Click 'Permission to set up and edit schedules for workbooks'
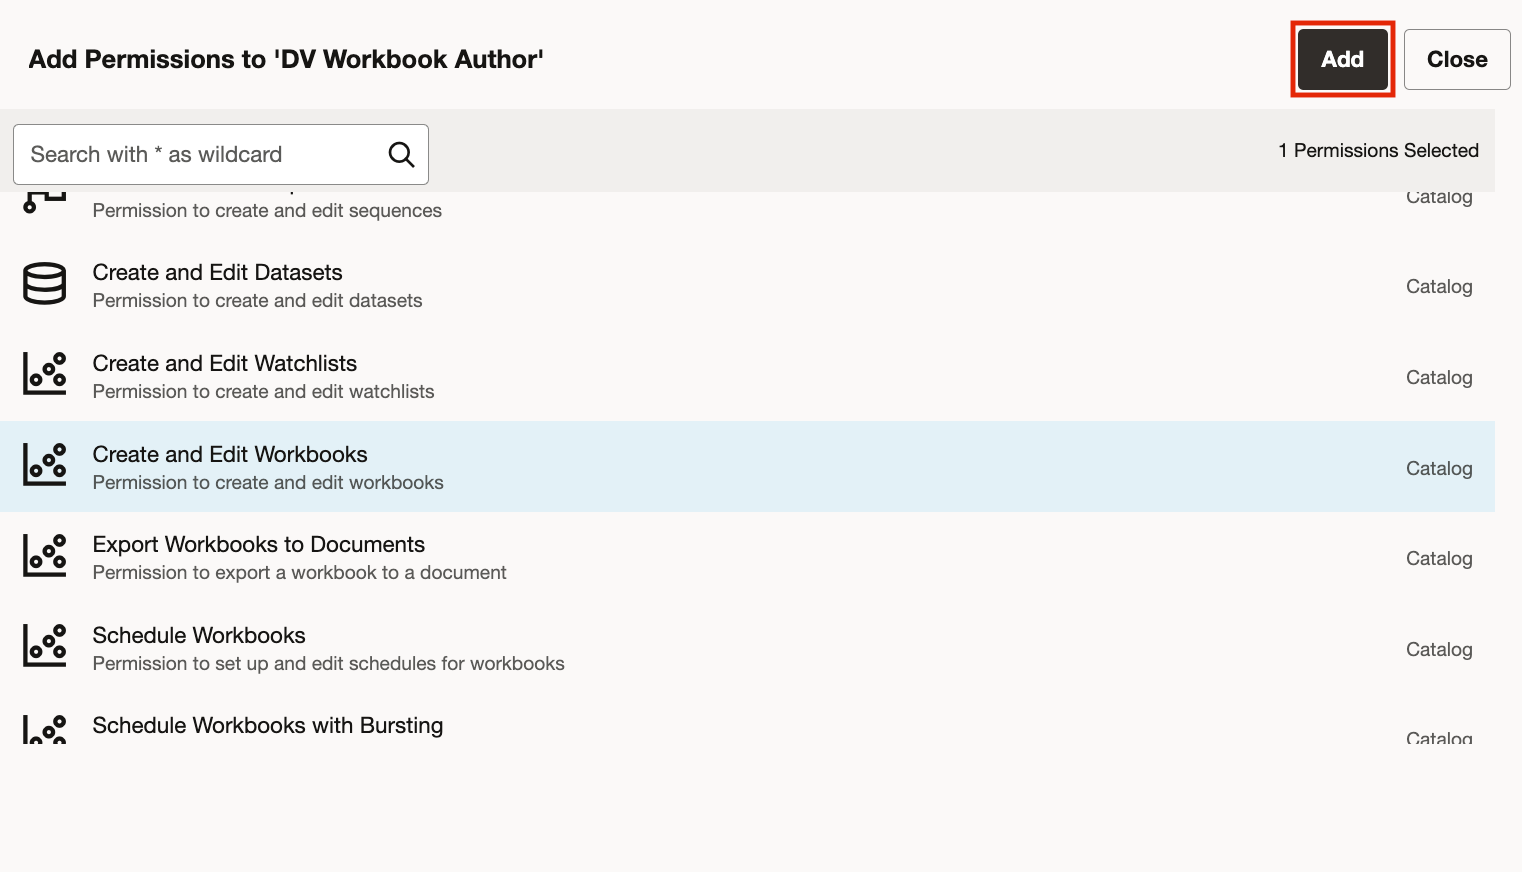 pyautogui.click(x=328, y=663)
